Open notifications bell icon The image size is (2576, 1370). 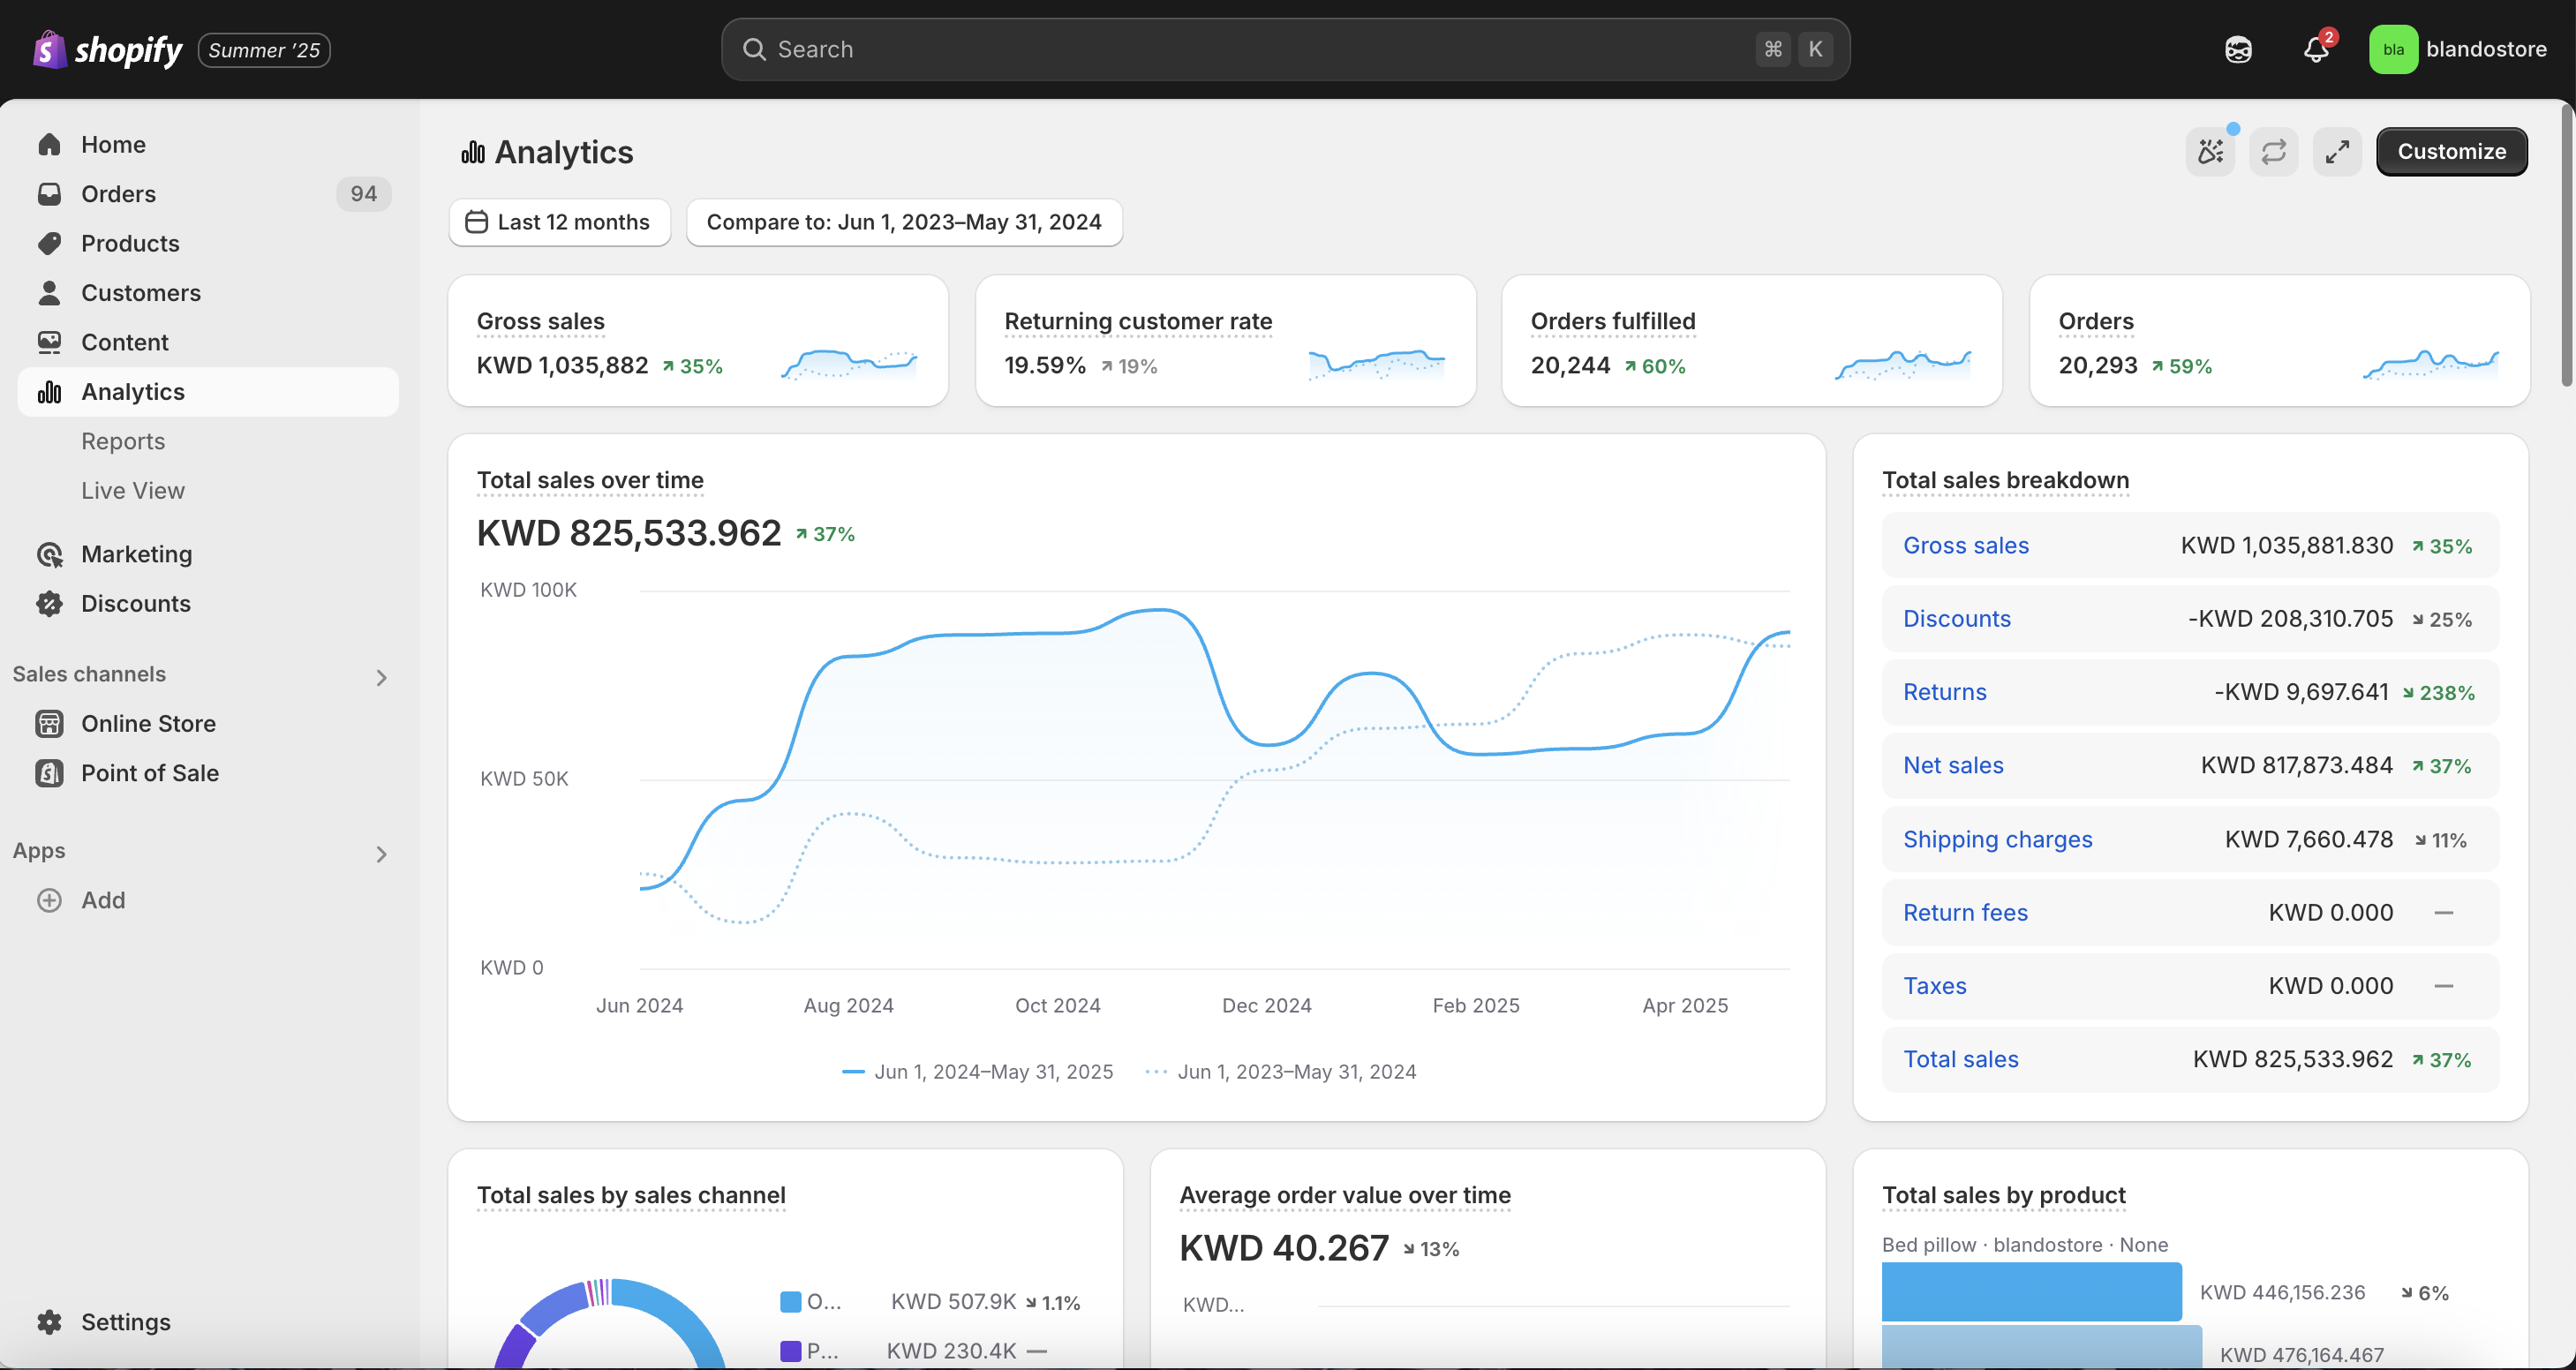click(x=2316, y=49)
